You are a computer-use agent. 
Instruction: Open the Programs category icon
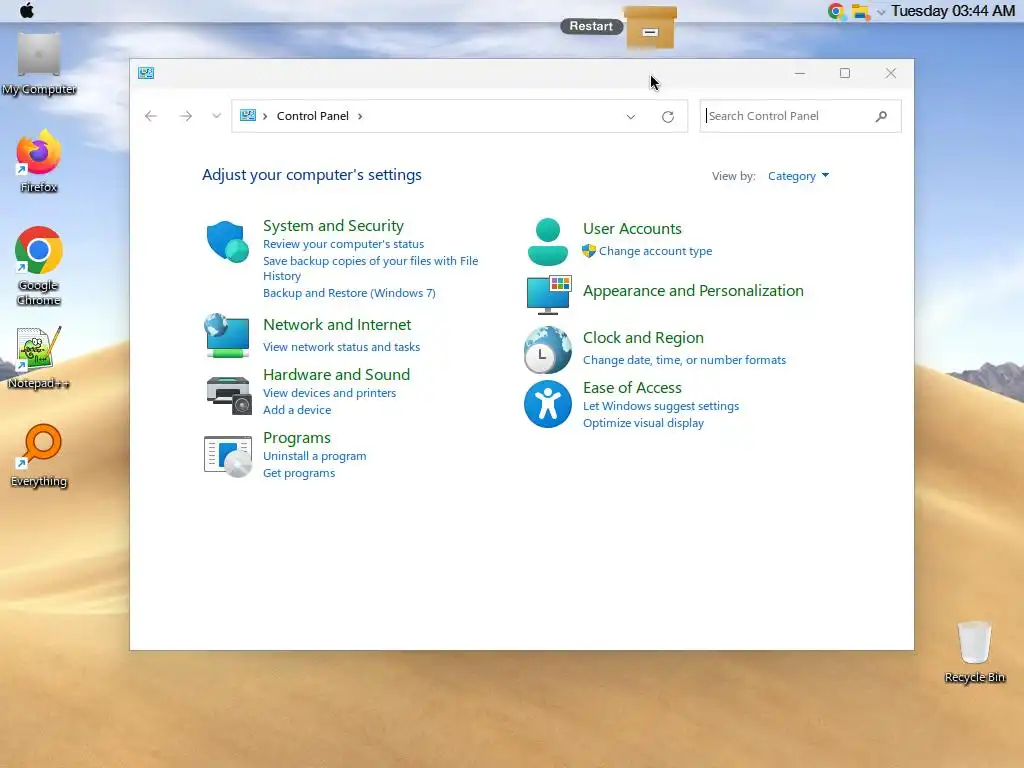click(x=228, y=456)
